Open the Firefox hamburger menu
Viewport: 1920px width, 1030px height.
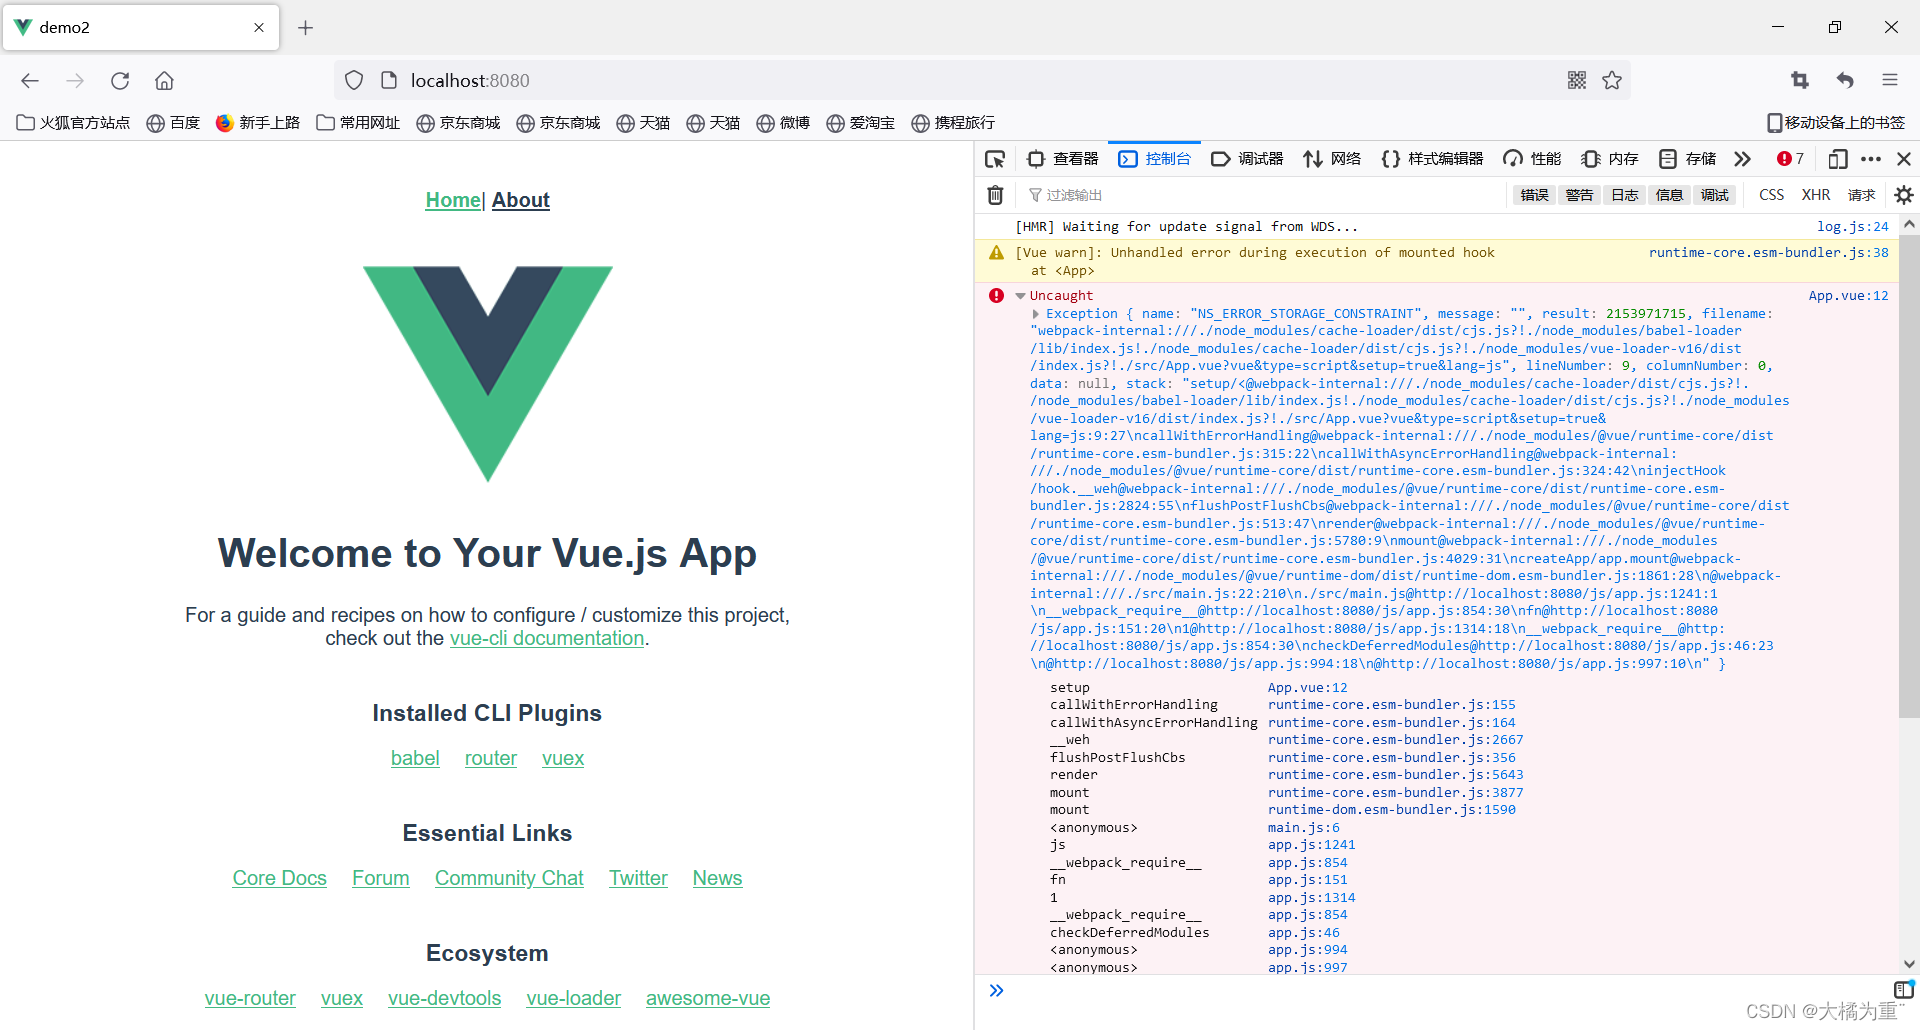coord(1890,81)
